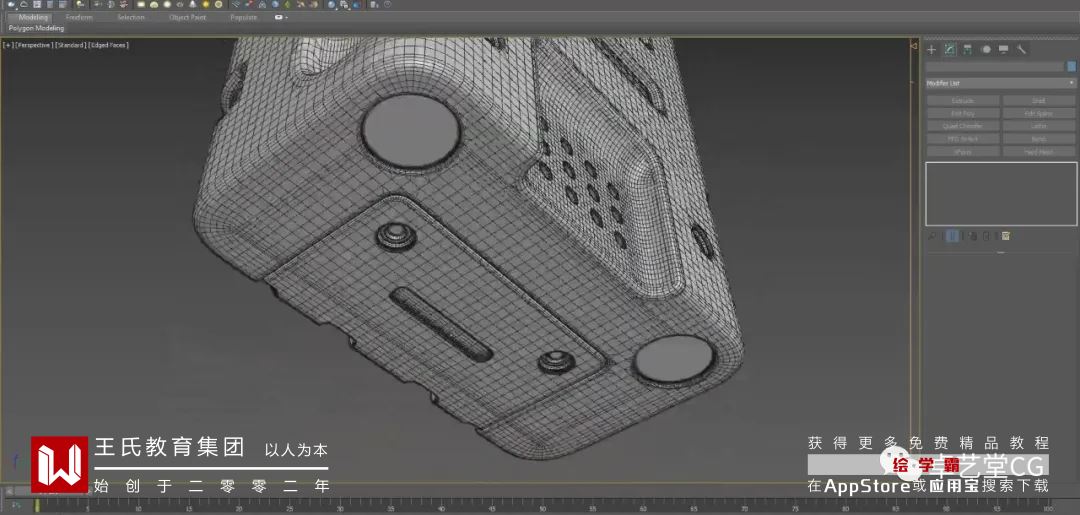Click the flat box primitive icon in the toolbar
1080x515 pixels.
[141, 5]
